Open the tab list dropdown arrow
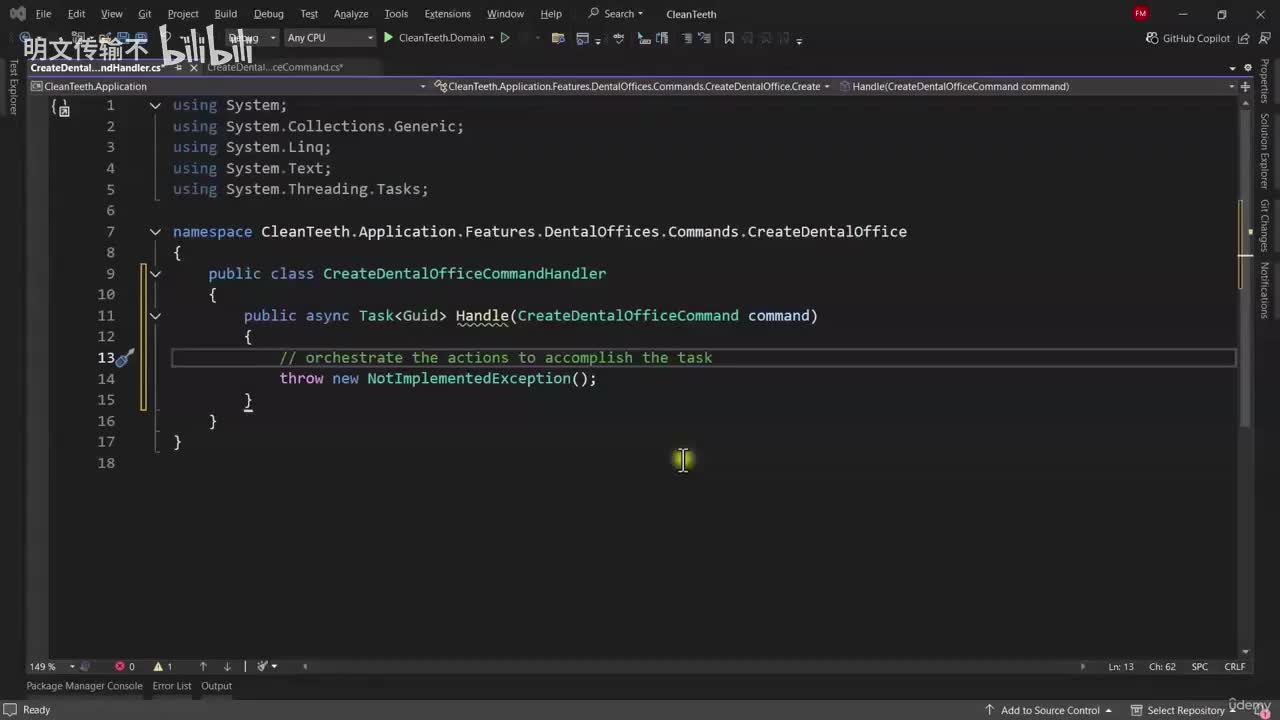 click(1233, 68)
